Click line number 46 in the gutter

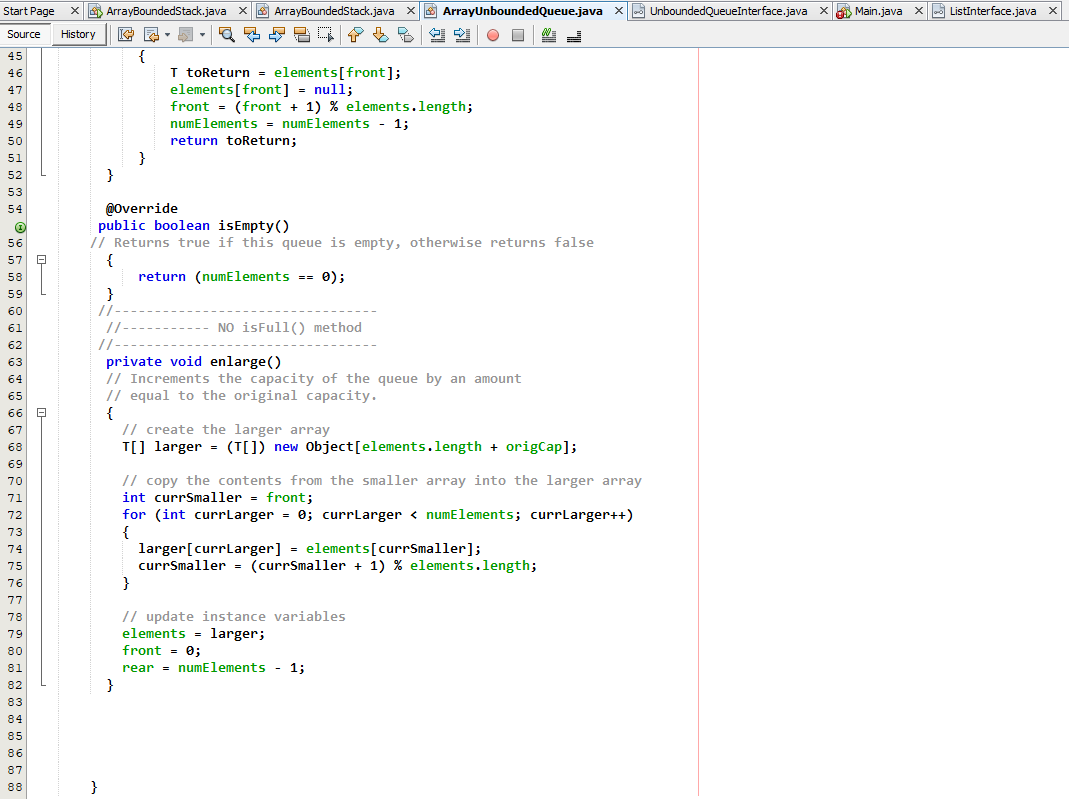click(15, 73)
